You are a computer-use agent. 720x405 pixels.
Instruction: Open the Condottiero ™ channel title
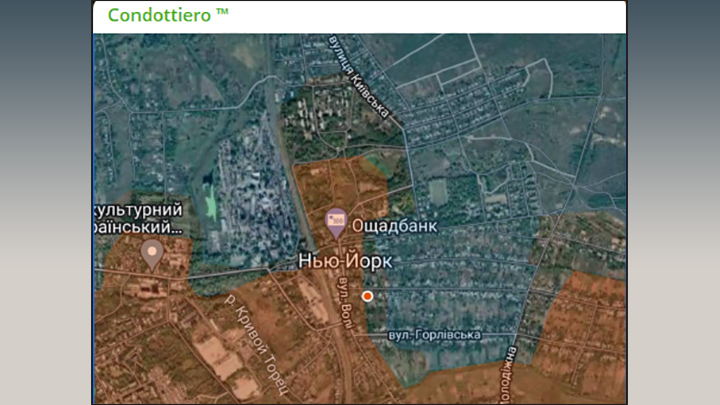click(x=168, y=15)
